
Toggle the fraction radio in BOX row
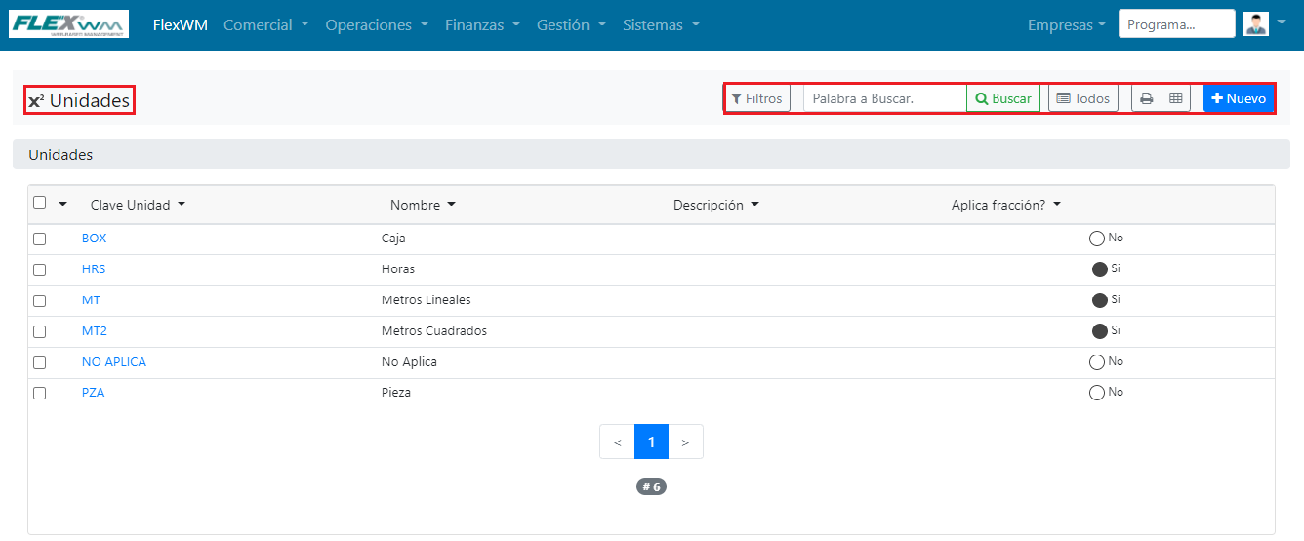click(x=1097, y=239)
